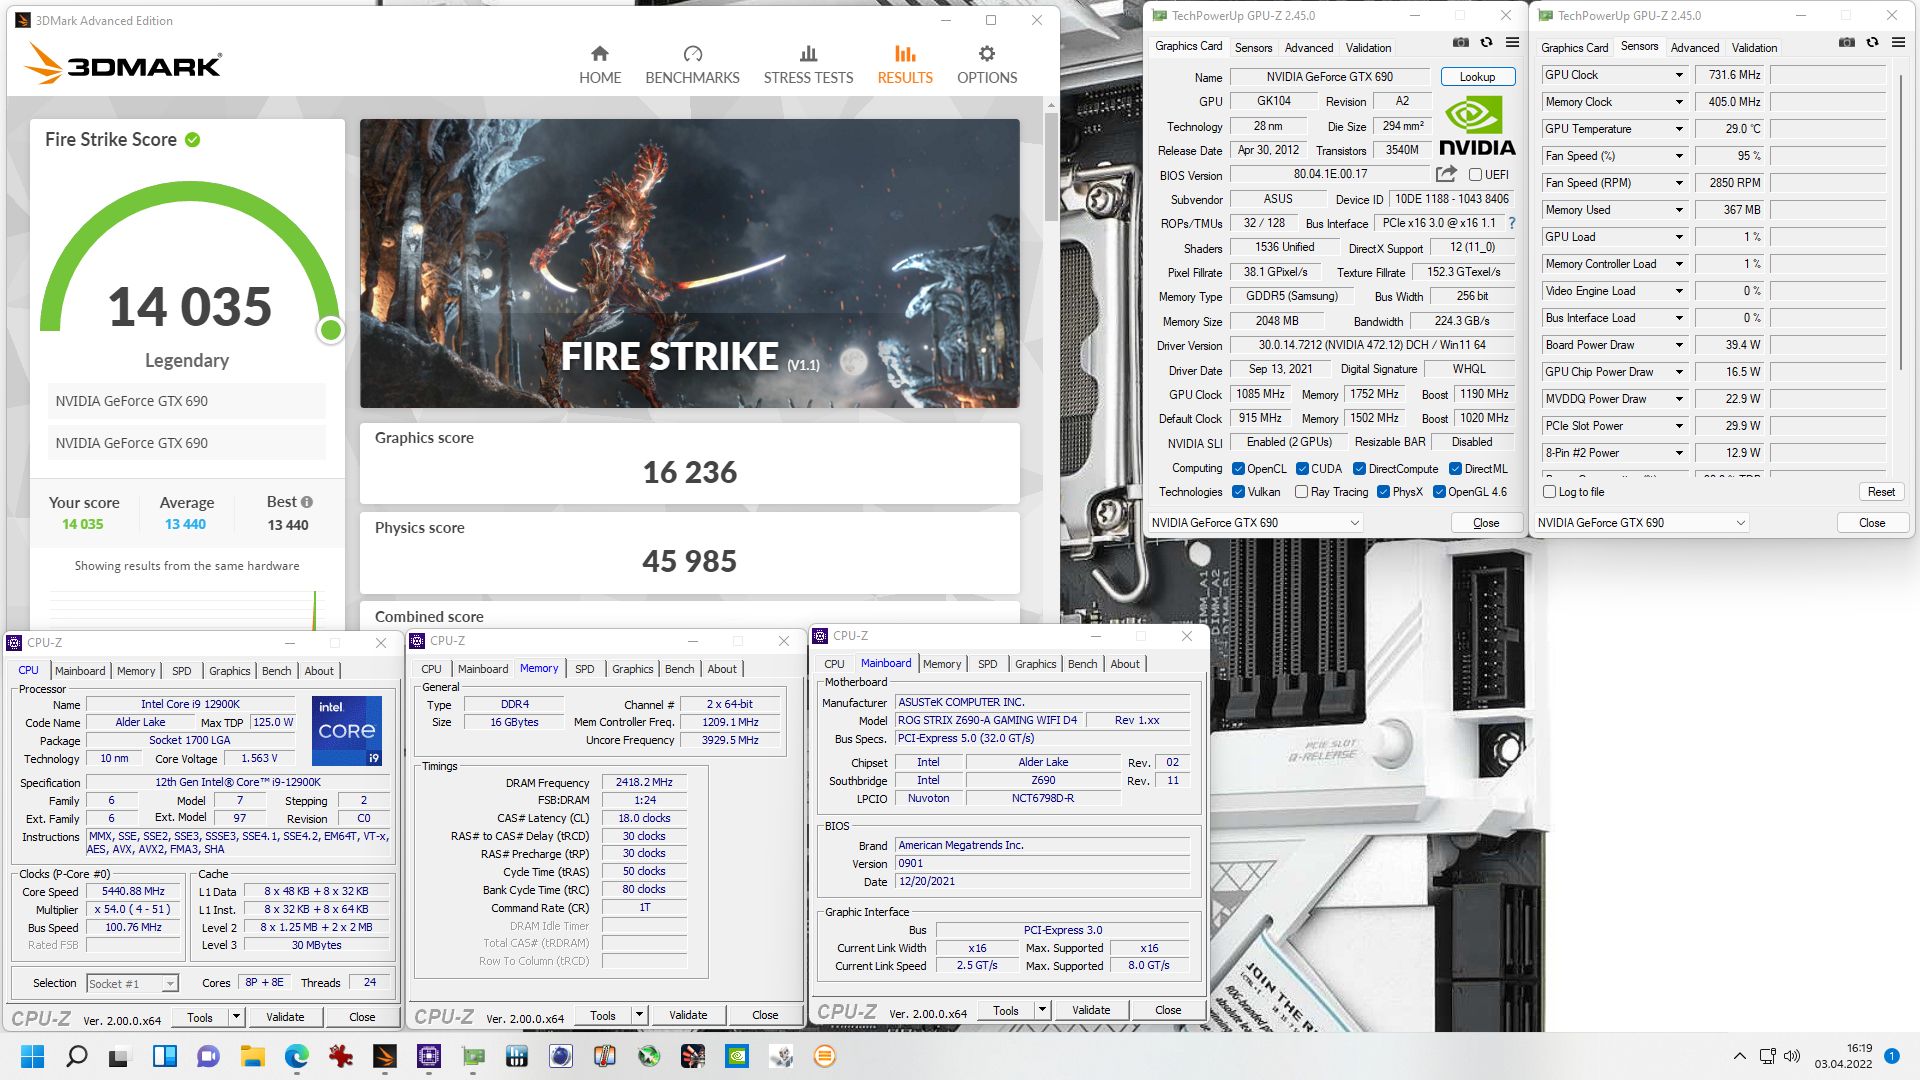This screenshot has width=1920, height=1080.
Task: Take screenshot in GPU-Z Sensors window
Action: click(1847, 42)
